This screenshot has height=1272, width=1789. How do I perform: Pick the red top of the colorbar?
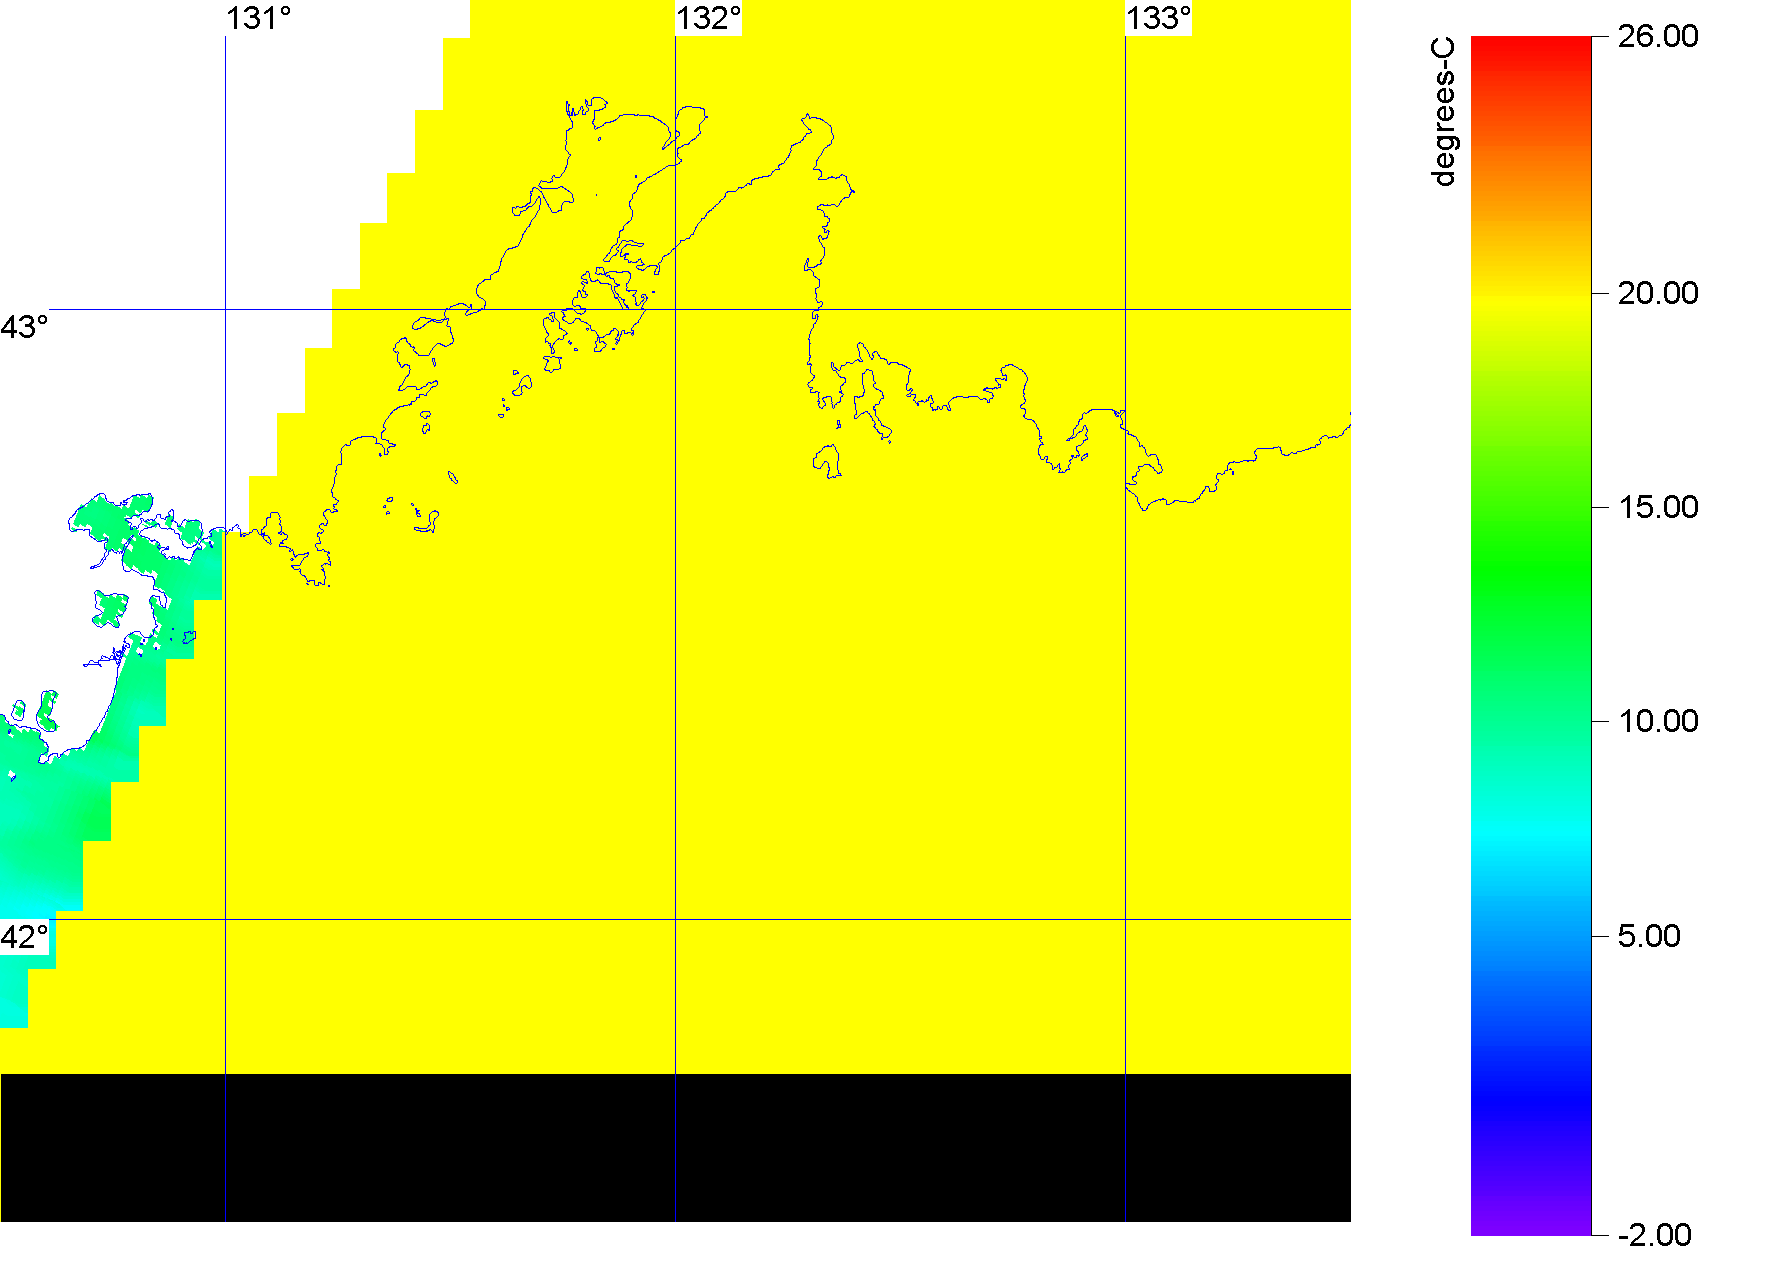coord(1531,45)
